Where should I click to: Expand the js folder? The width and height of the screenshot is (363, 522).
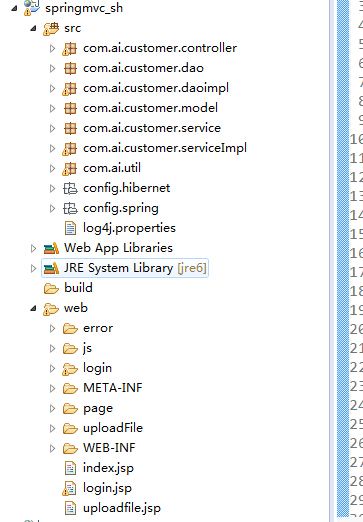(x=52, y=349)
